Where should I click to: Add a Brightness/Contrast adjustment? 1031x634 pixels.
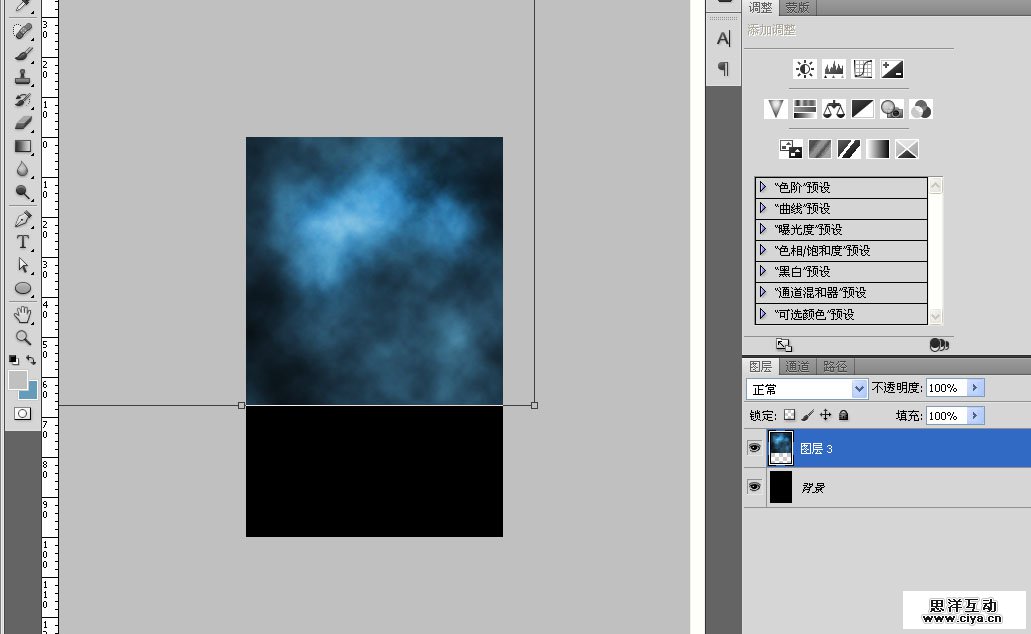(x=805, y=69)
